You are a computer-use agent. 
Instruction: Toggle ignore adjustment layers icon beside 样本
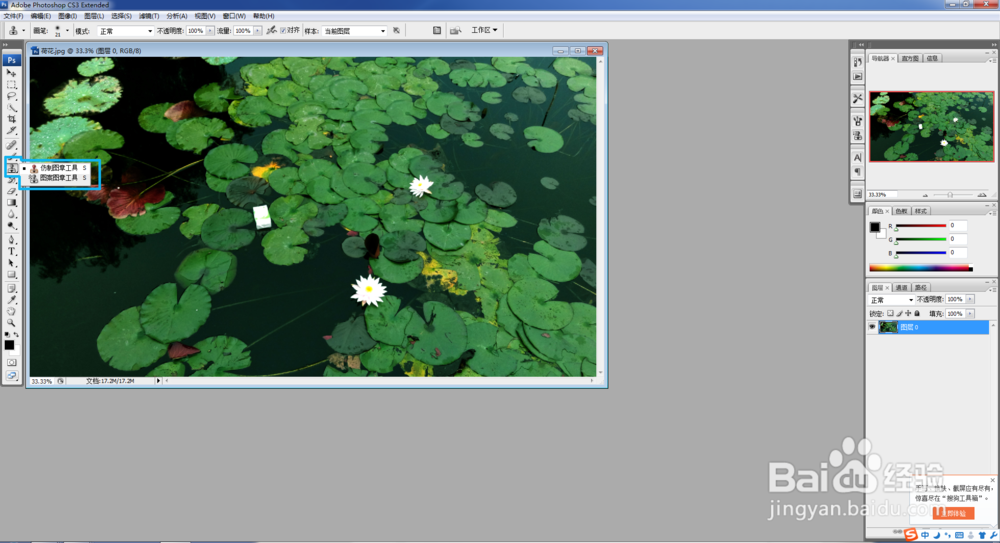pyautogui.click(x=397, y=31)
